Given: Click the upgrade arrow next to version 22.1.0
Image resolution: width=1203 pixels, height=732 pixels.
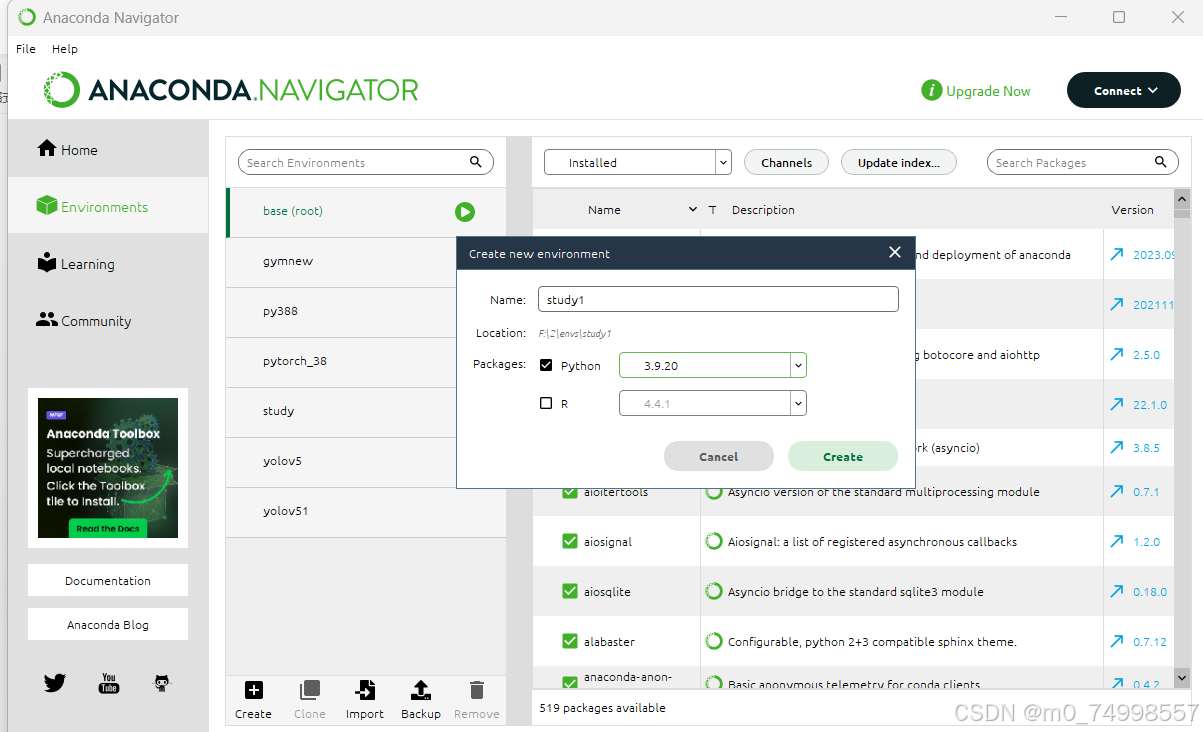Looking at the screenshot, I should point(1117,404).
